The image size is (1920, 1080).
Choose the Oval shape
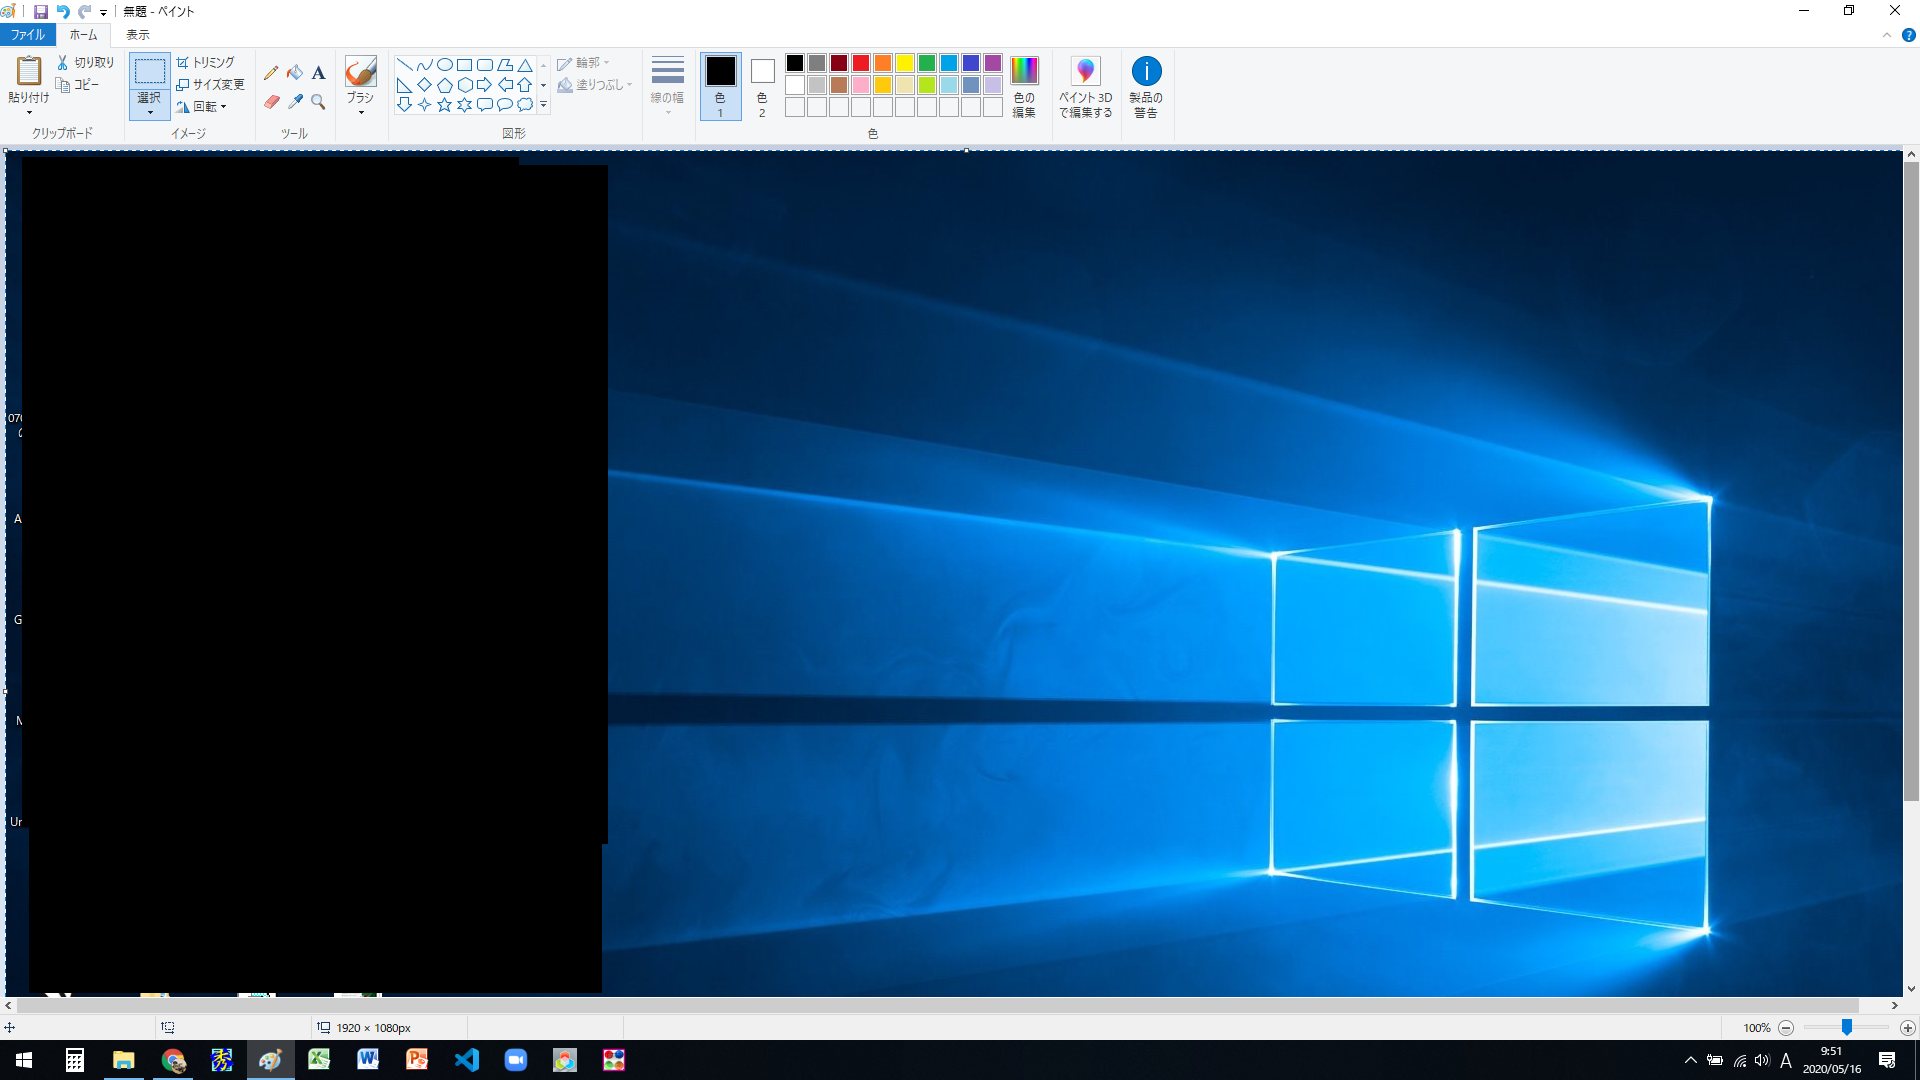pyautogui.click(x=445, y=65)
